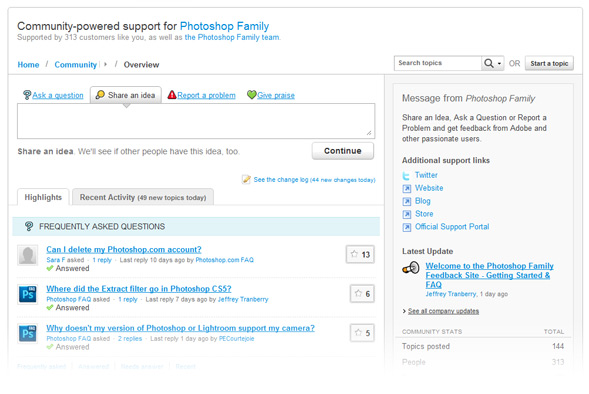
Task: Click the Give praise heart icon
Action: (x=252, y=95)
